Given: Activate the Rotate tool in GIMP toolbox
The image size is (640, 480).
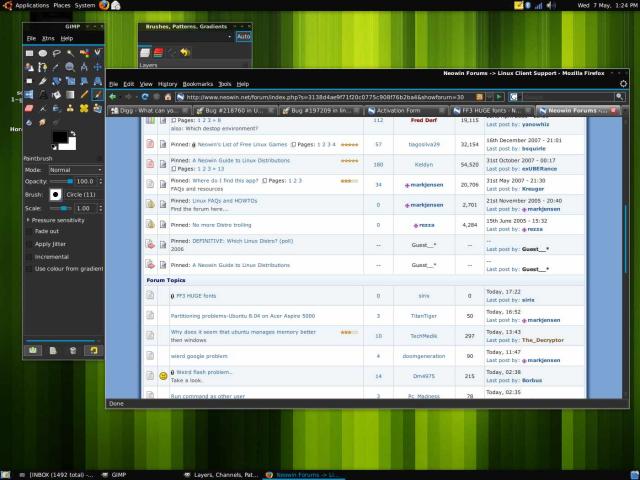Looking at the screenshot, I should 56,81.
